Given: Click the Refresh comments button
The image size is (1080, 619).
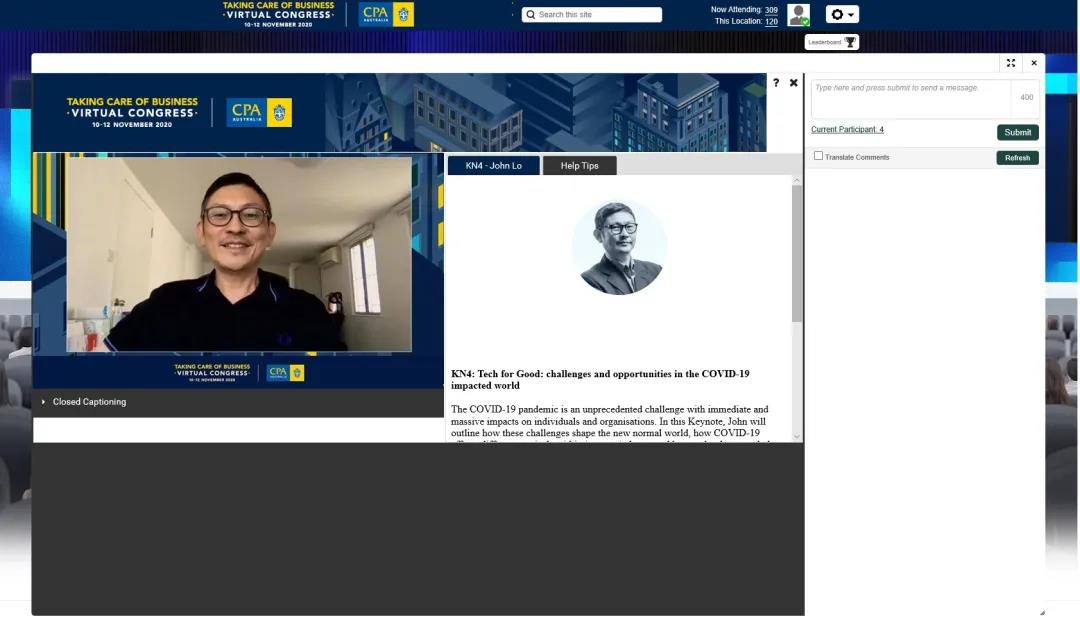Looking at the screenshot, I should pyautogui.click(x=1017, y=158).
